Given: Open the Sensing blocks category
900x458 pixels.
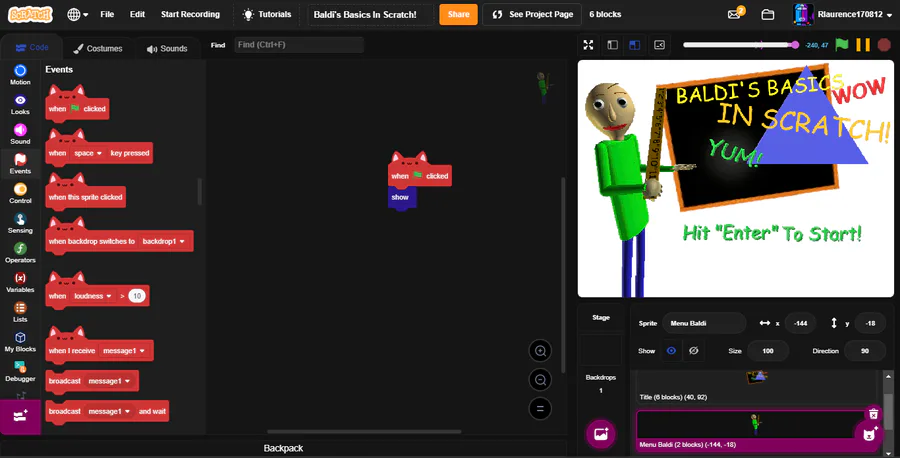Looking at the screenshot, I should (20, 223).
